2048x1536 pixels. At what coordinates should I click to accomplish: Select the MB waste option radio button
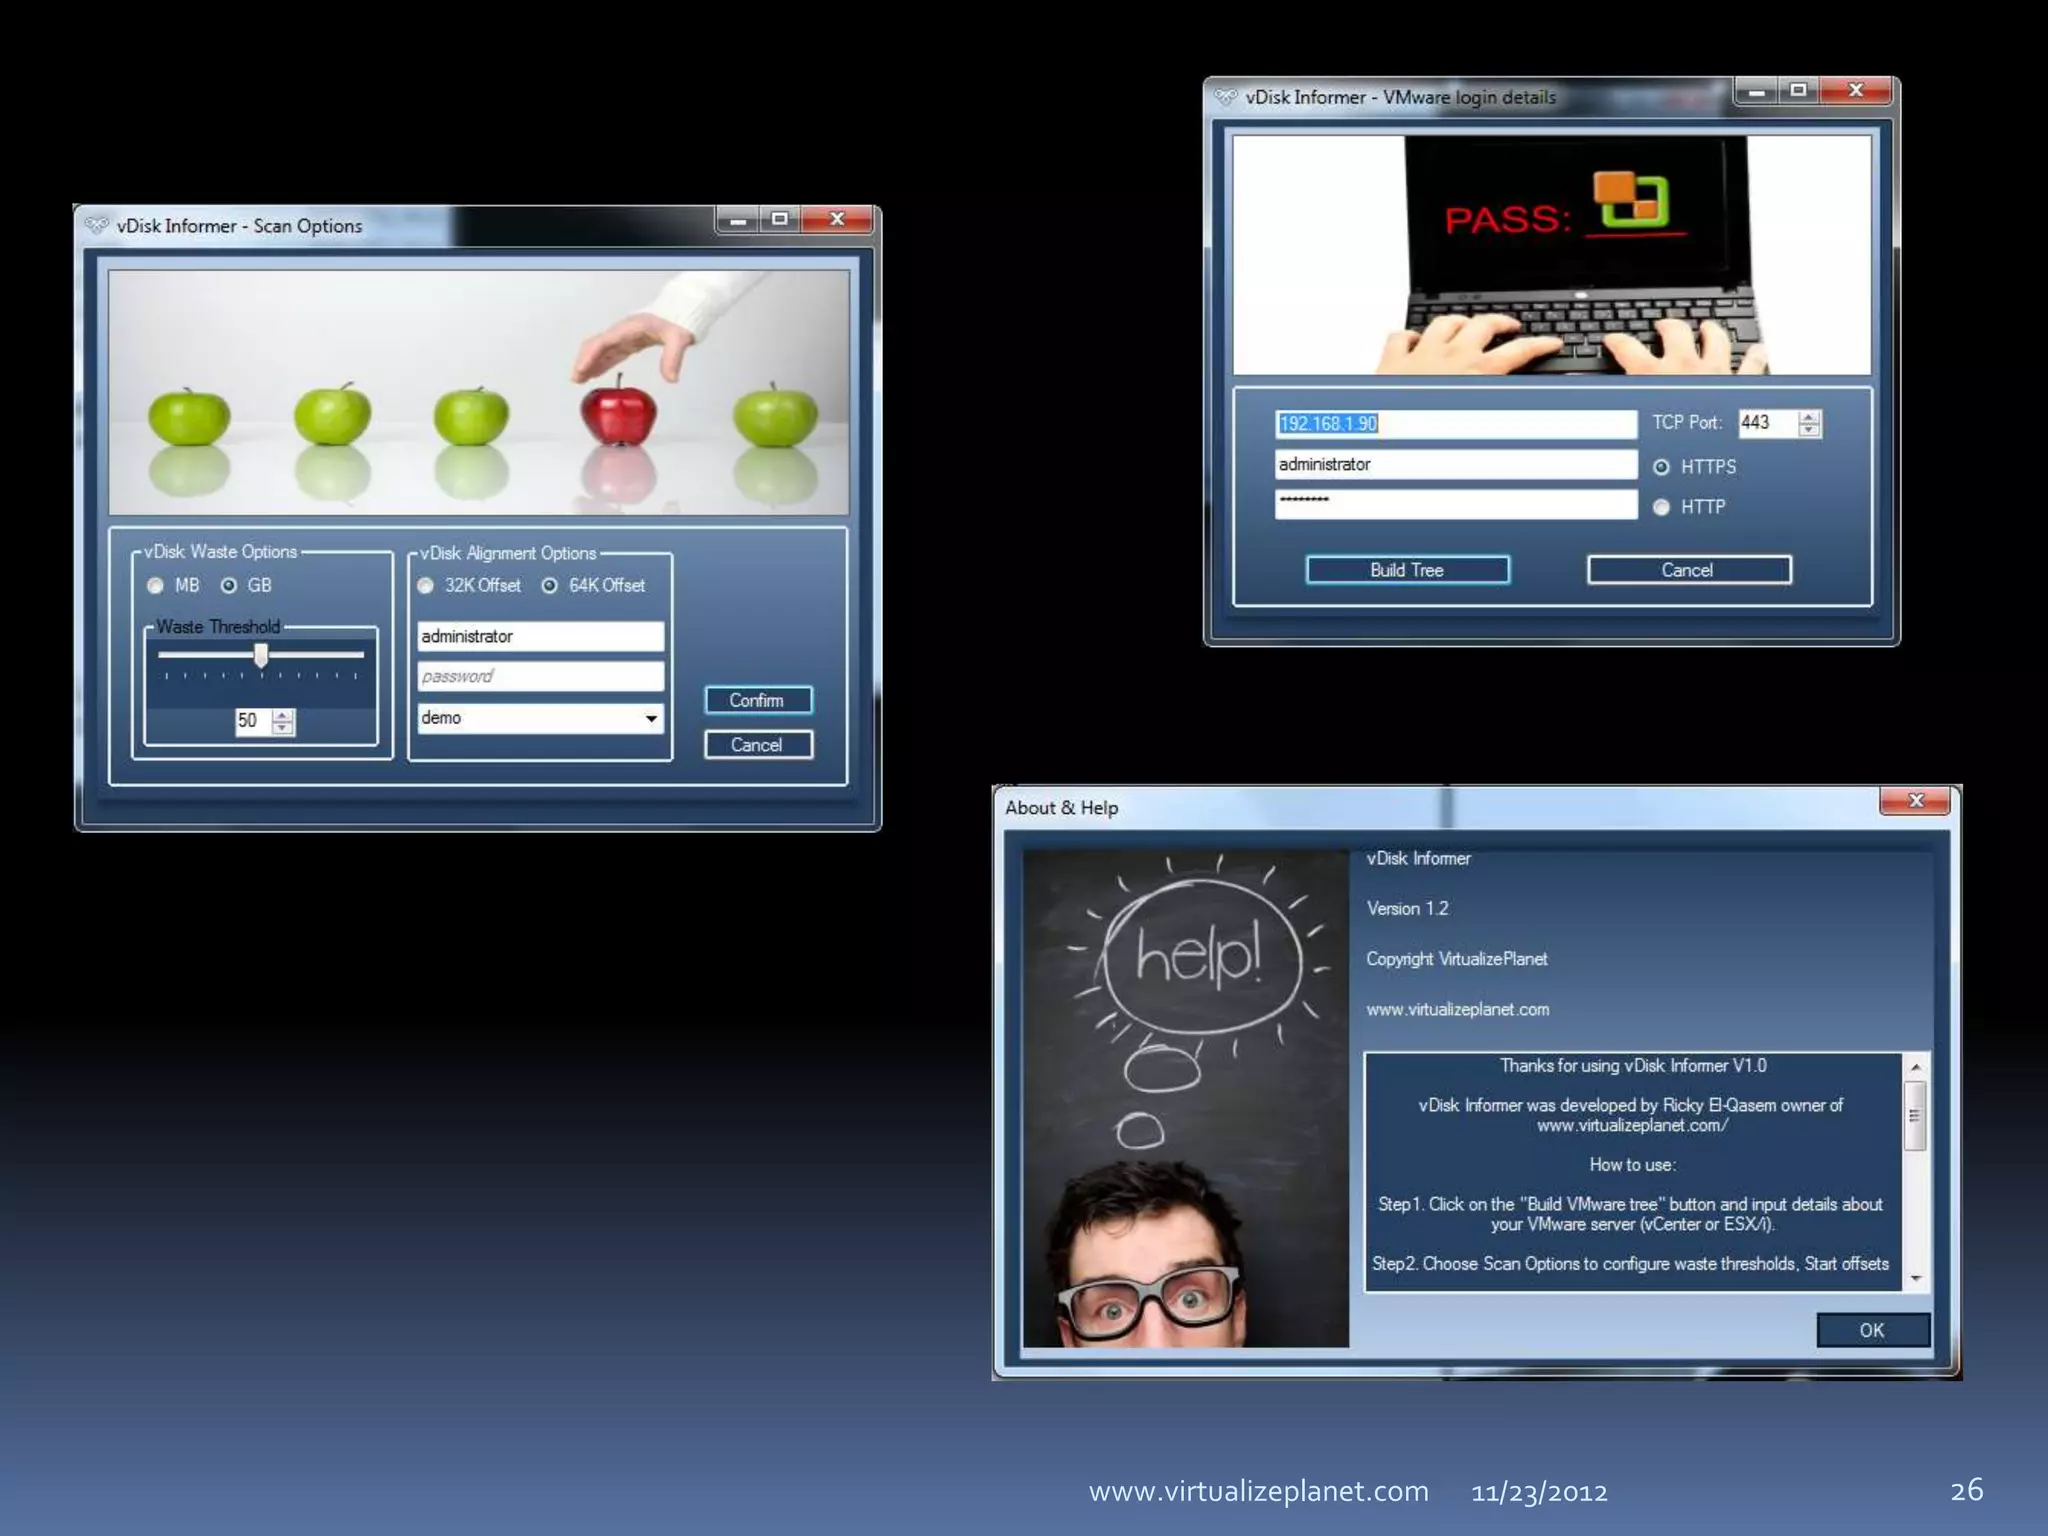[156, 586]
